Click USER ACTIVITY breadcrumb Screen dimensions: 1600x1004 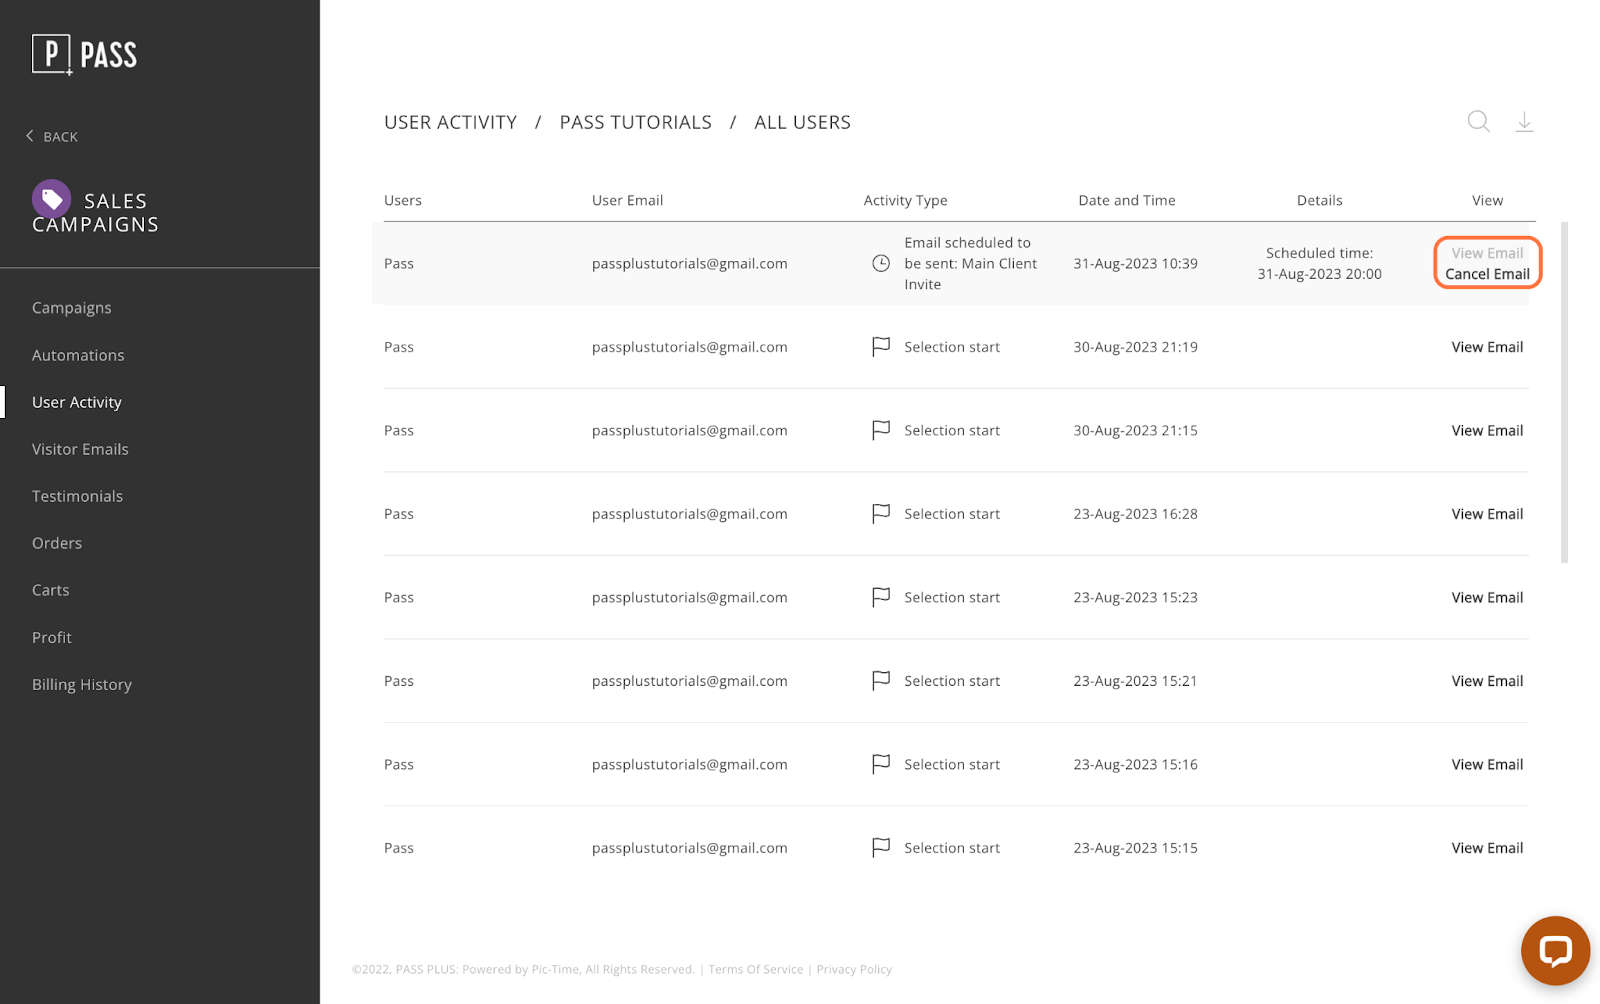pyautogui.click(x=450, y=122)
